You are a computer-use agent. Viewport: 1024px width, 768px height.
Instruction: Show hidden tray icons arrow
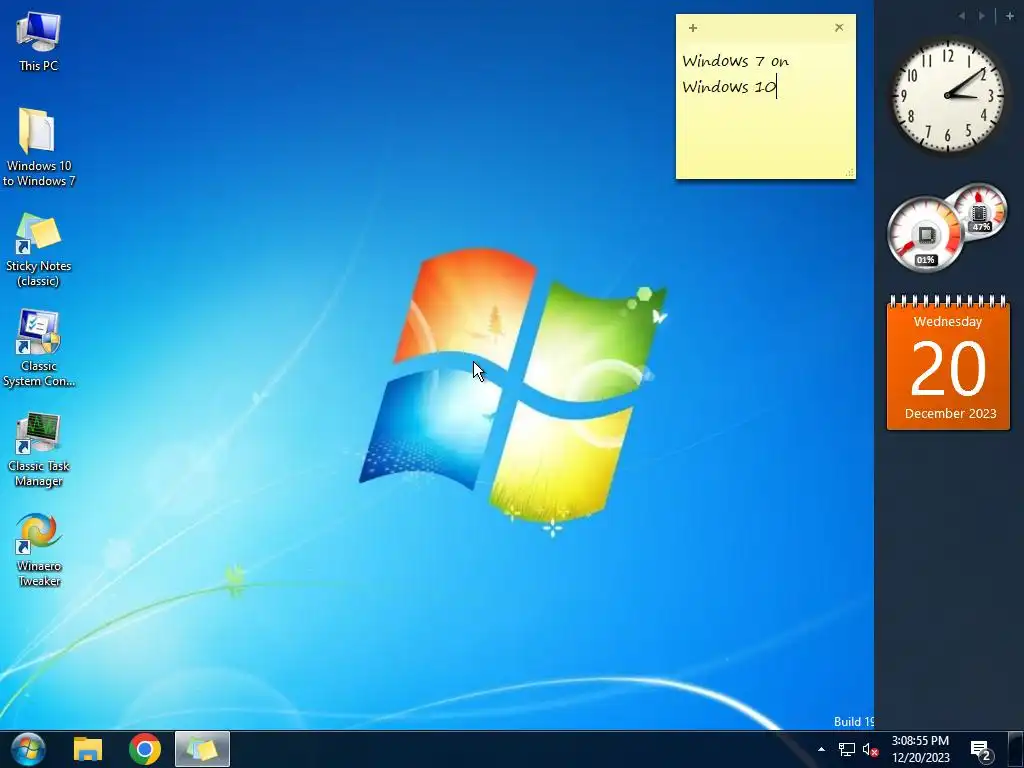821,750
